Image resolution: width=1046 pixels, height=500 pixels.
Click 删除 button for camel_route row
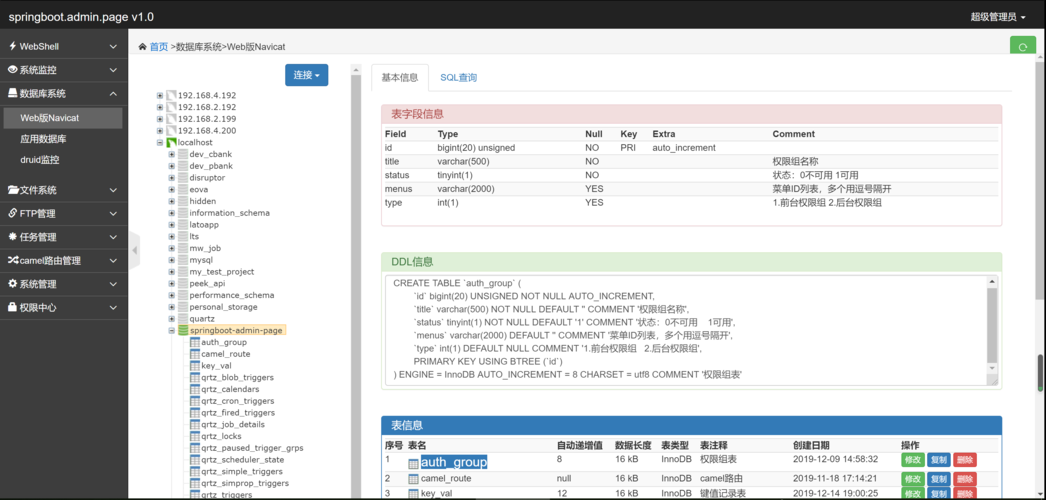coord(965,479)
